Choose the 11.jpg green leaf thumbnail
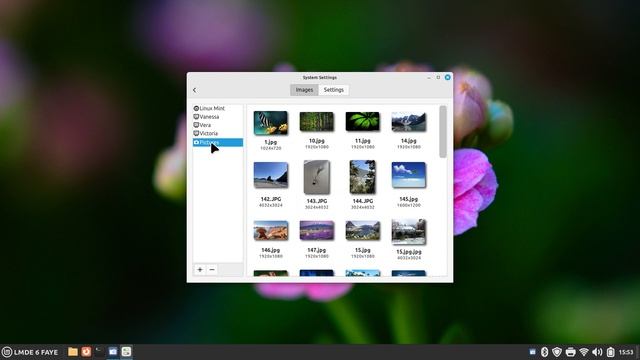640x360 pixels. point(362,122)
